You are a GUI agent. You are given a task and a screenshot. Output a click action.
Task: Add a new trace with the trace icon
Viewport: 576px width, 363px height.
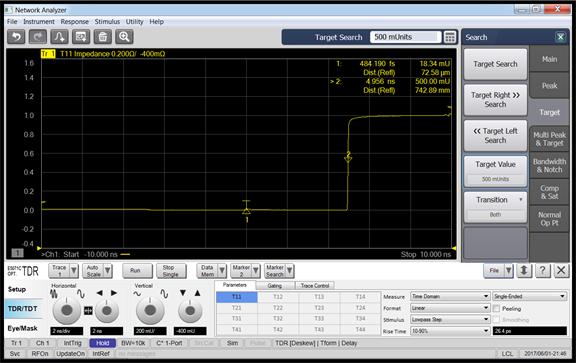tap(59, 37)
